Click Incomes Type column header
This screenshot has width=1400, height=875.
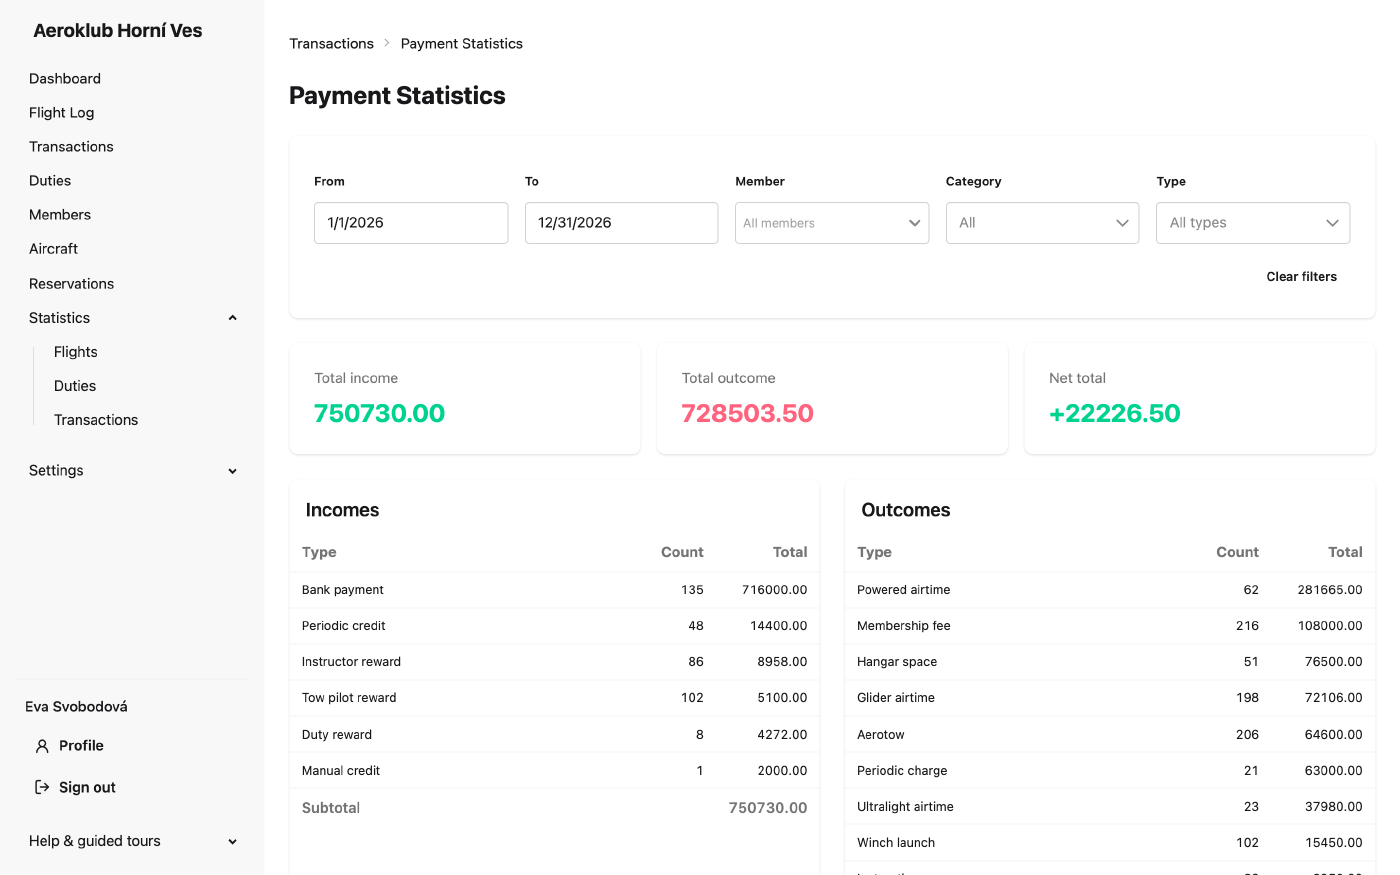tap(319, 552)
